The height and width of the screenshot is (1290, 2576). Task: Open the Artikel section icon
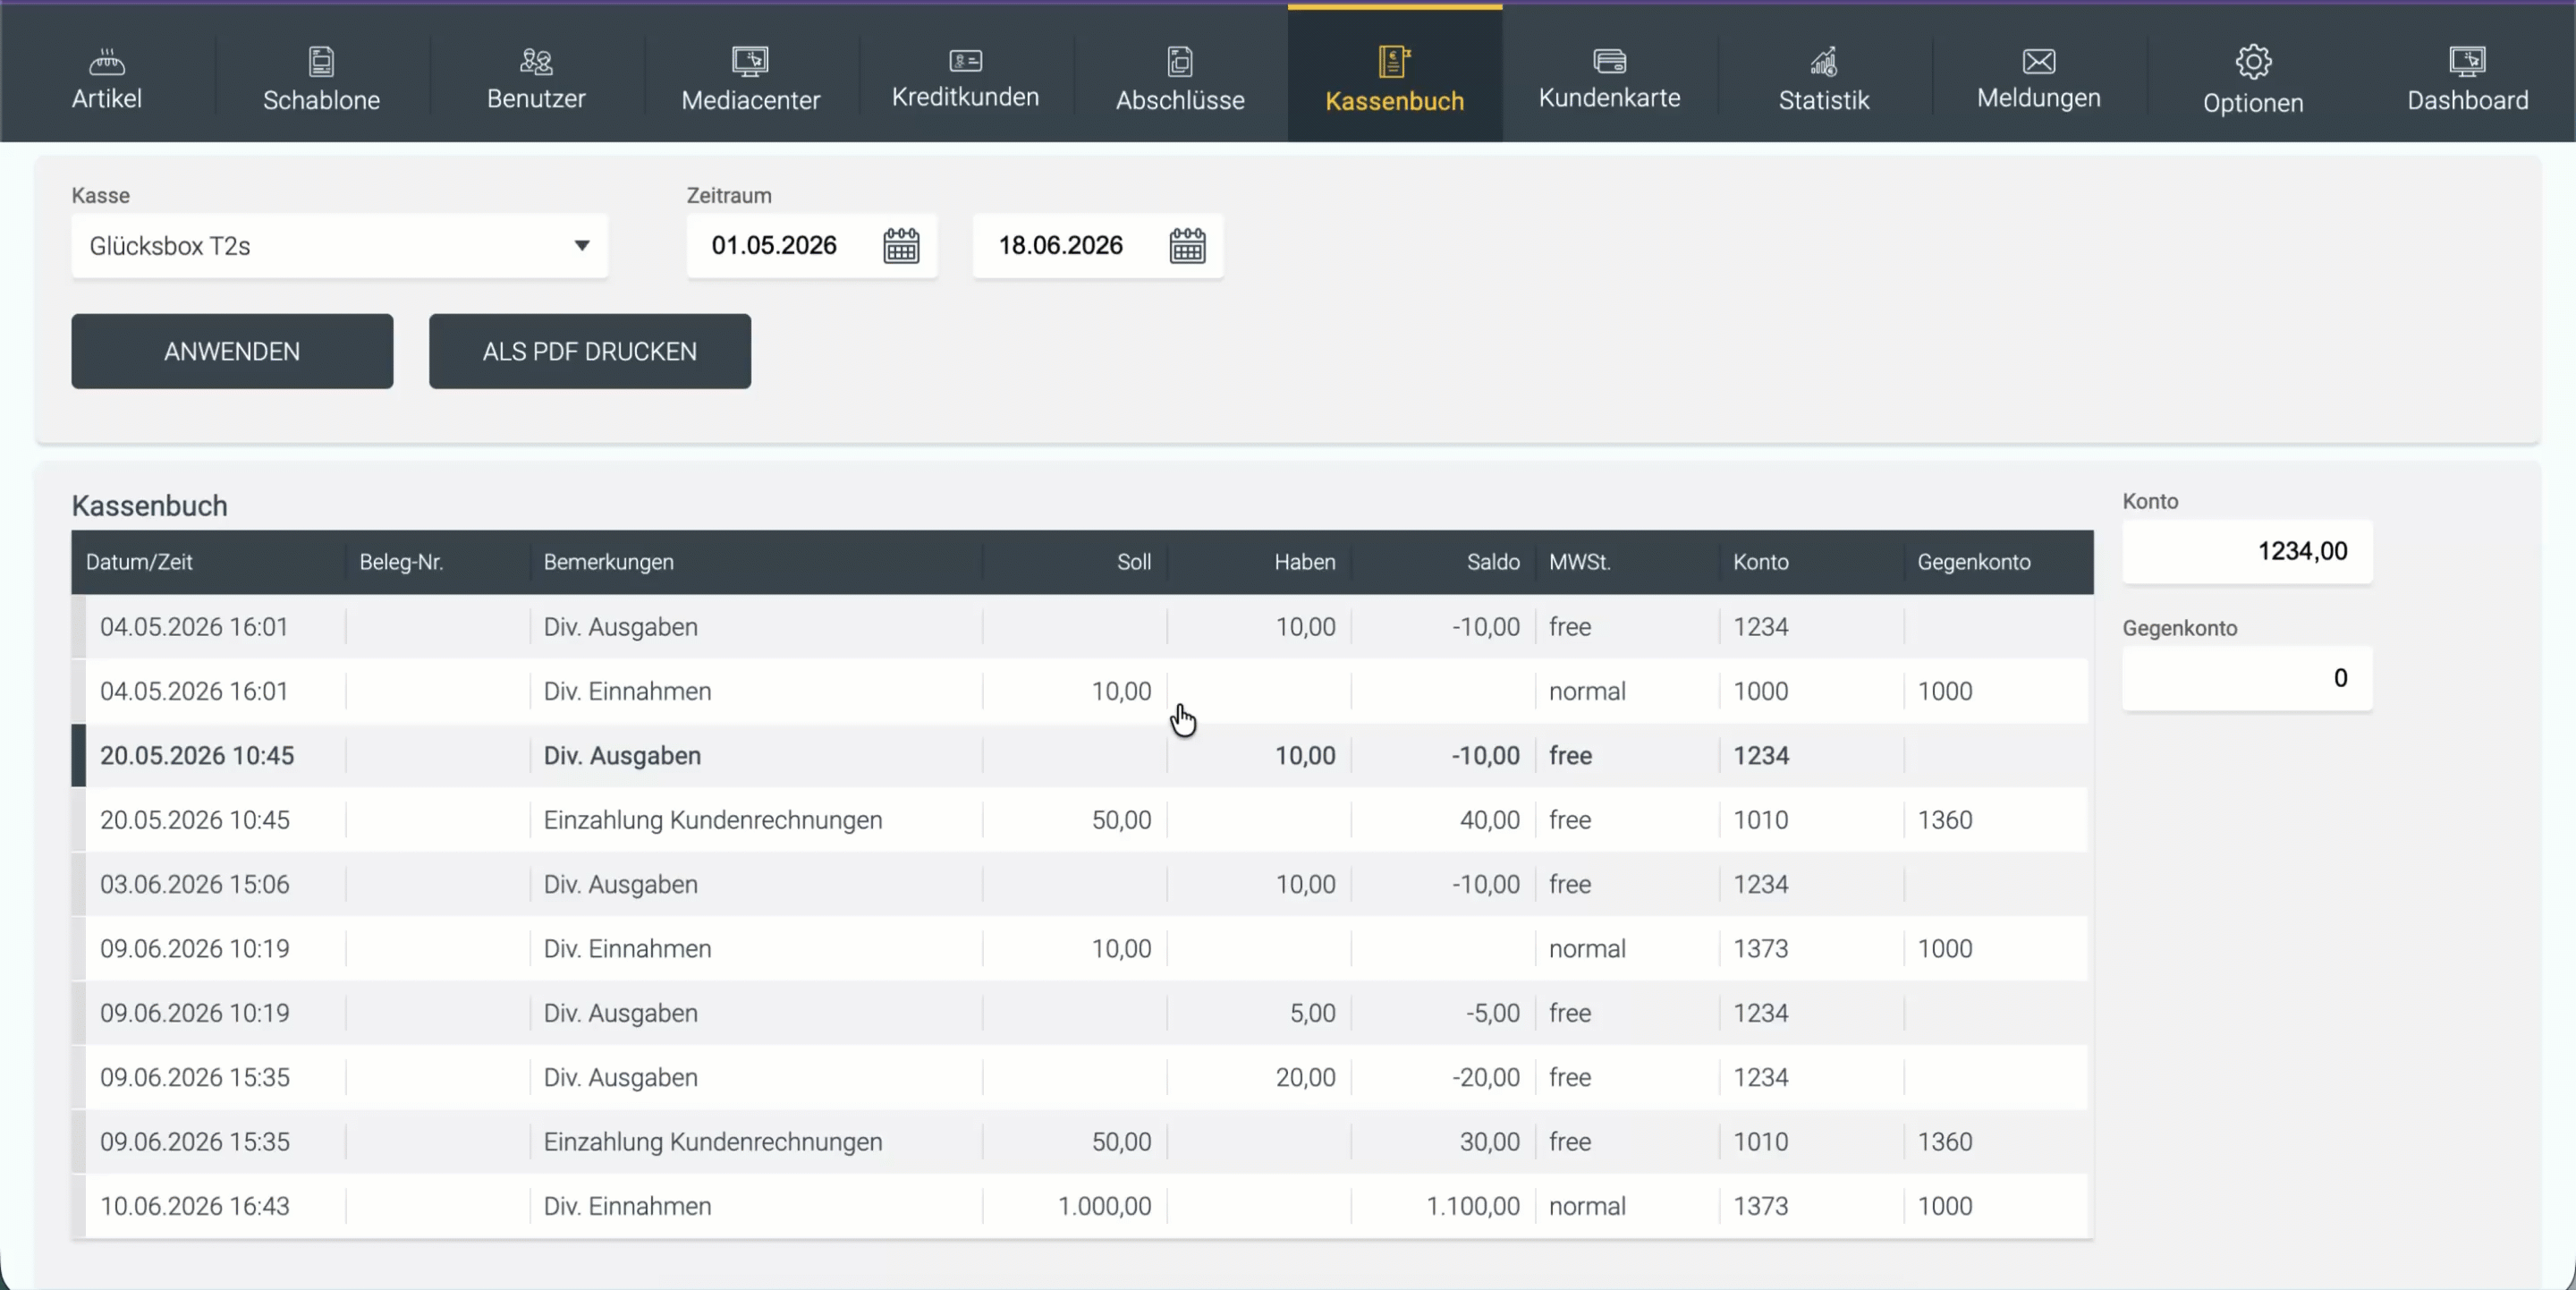click(106, 62)
